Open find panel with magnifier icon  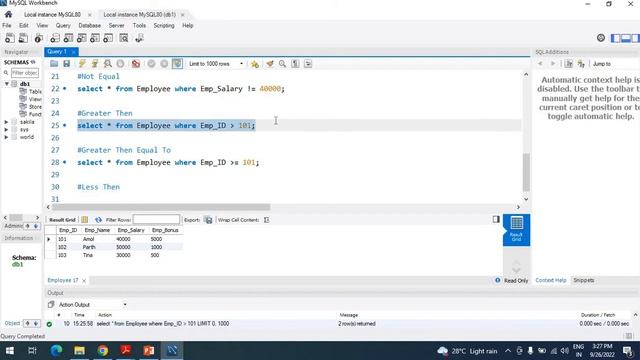[282, 64]
